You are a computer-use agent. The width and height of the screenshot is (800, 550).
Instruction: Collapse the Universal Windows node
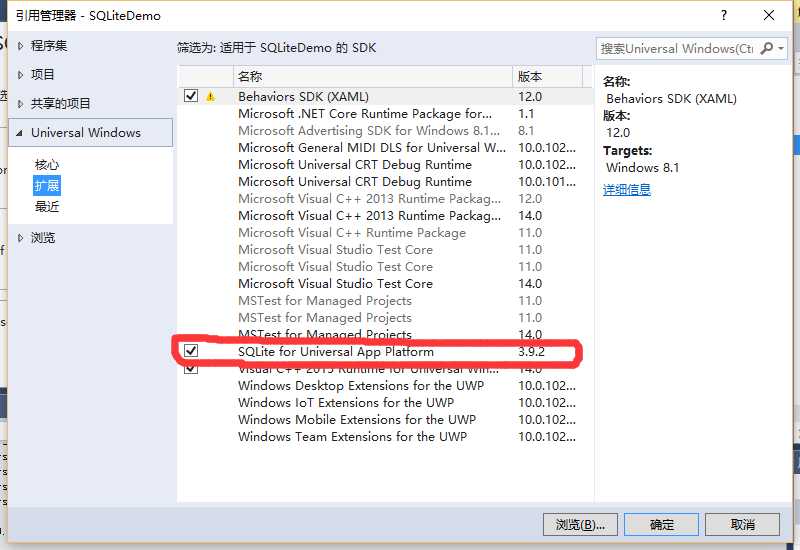(x=19, y=133)
